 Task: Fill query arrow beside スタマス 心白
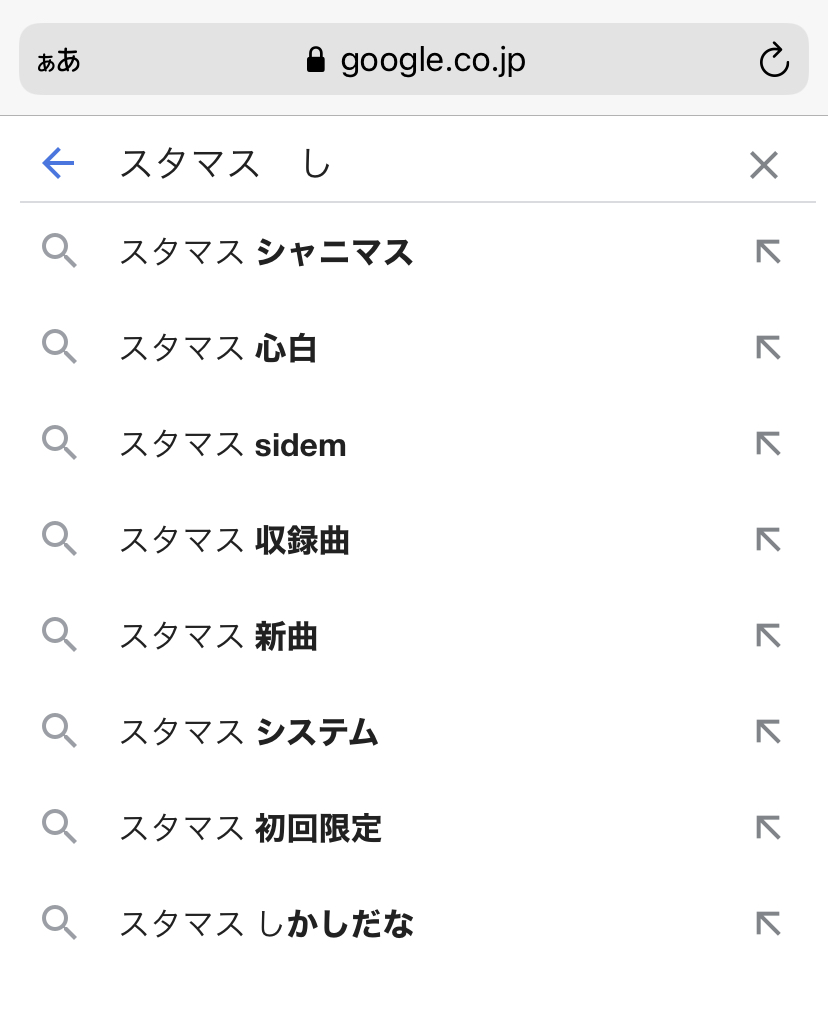coord(768,348)
